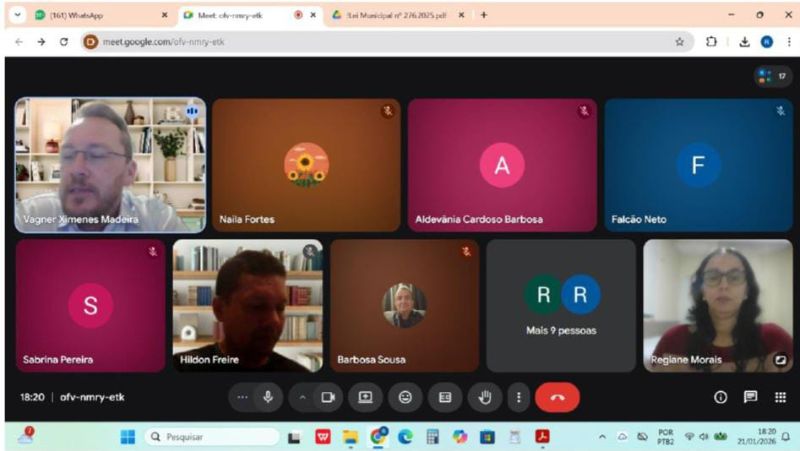Raise your hand in the meeting
Image resolution: width=800 pixels, height=451 pixels.
[485, 397]
